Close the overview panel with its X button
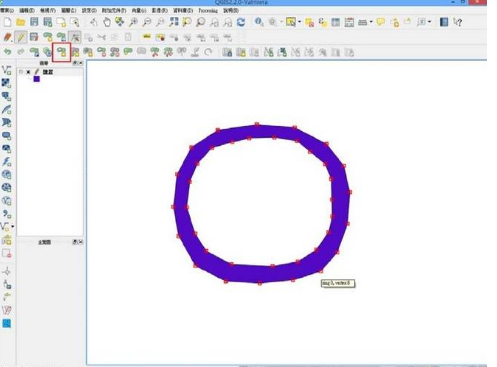The height and width of the screenshot is (367, 497). click(x=81, y=242)
